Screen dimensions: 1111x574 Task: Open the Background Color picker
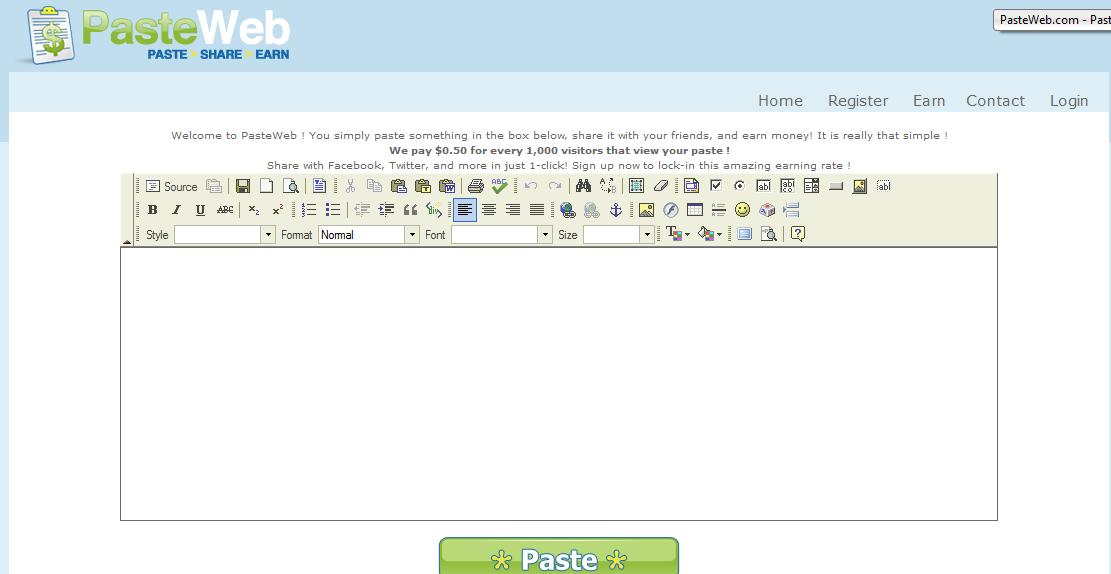[710, 234]
